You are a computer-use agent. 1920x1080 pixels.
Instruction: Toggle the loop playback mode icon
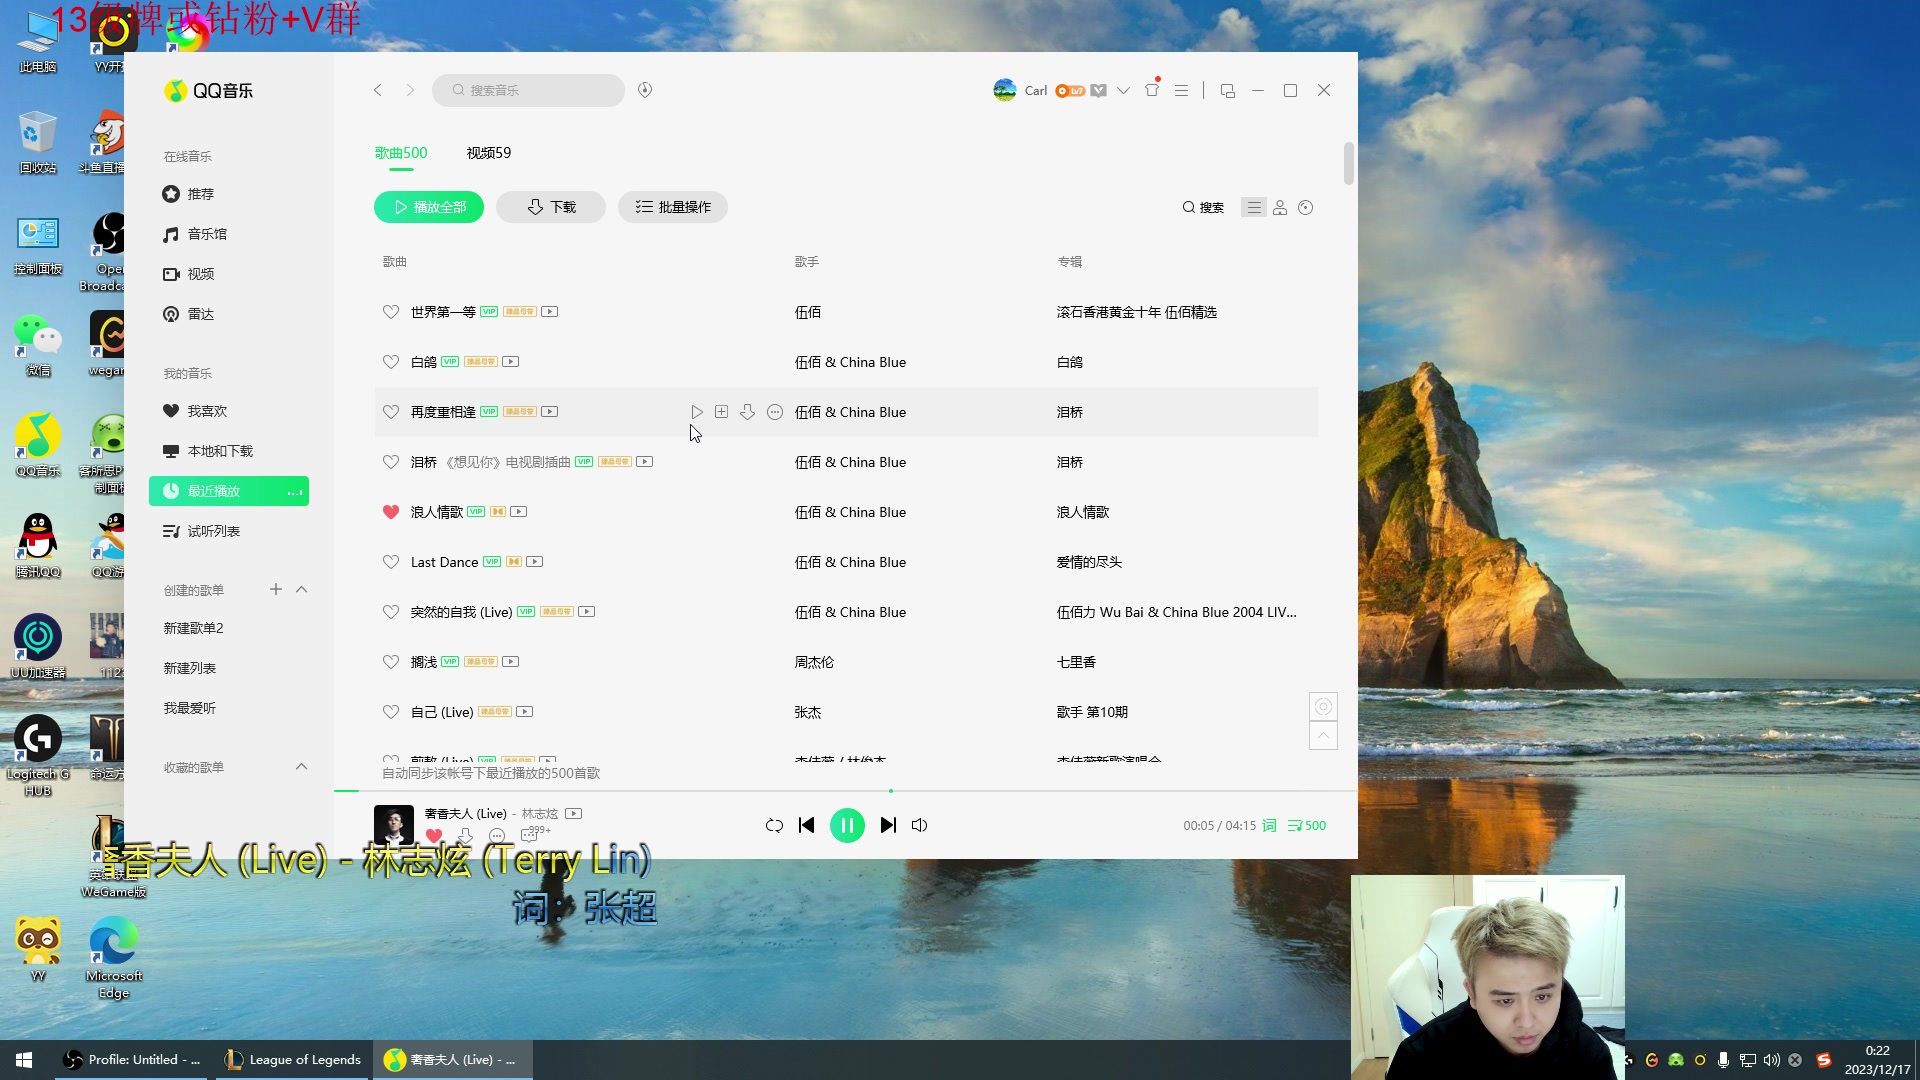[774, 826]
